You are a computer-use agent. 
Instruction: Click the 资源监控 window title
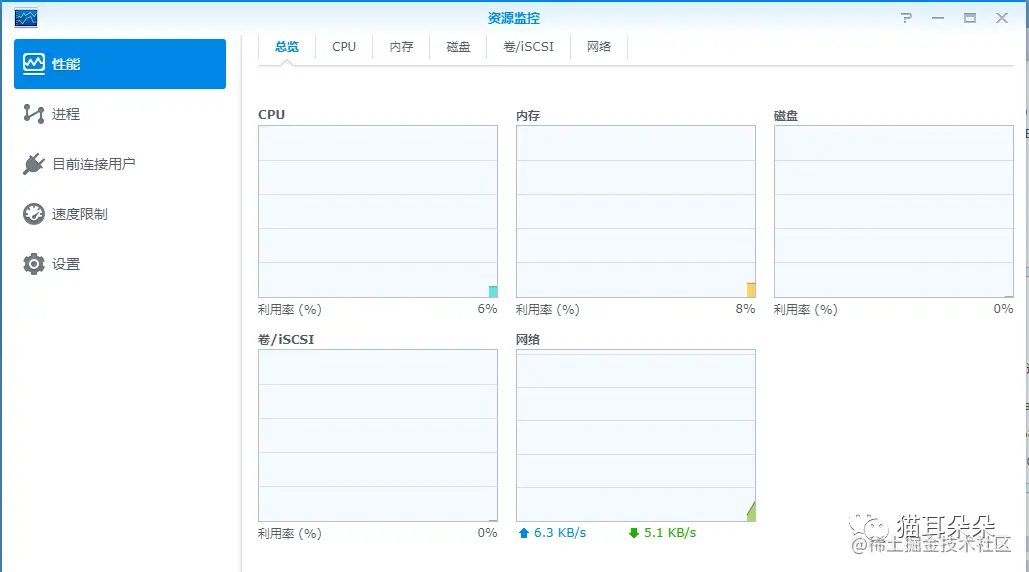tap(514, 18)
